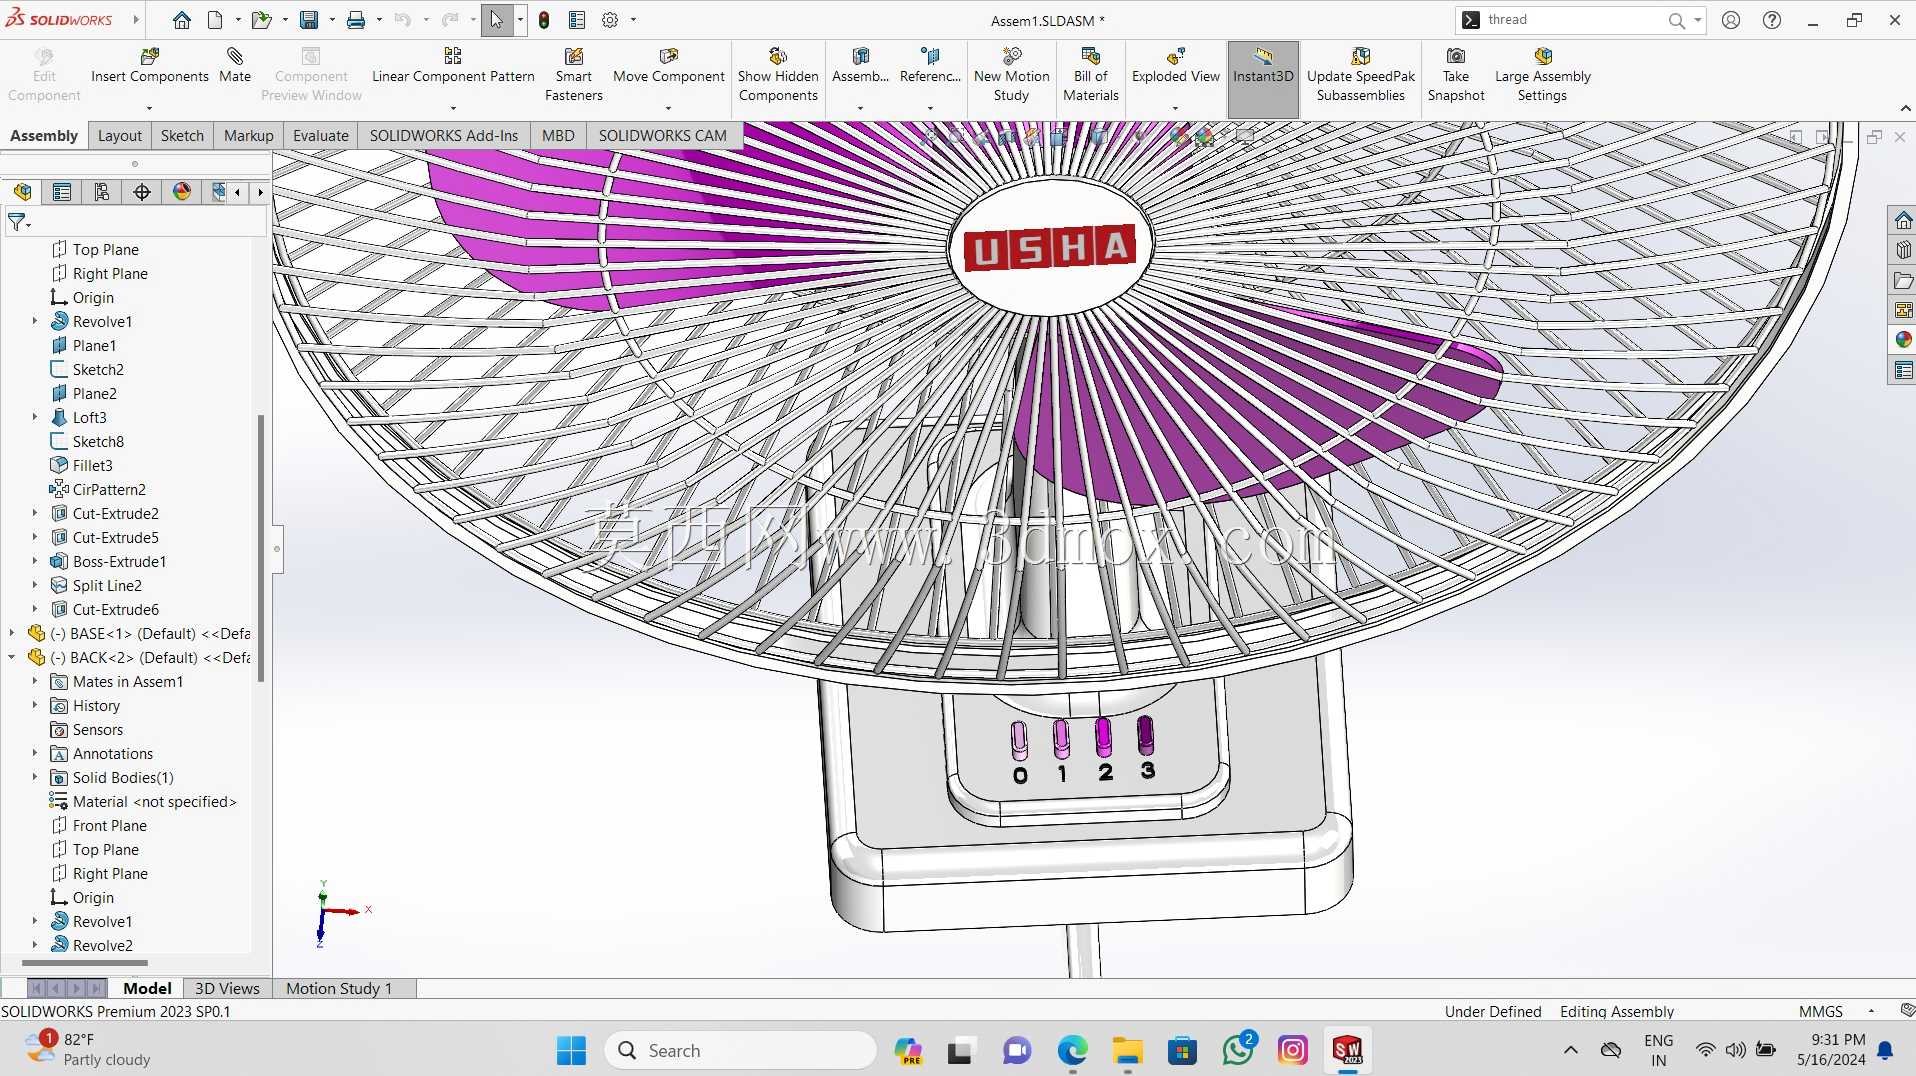Expand the Boss-Extrude1 feature node
The image size is (1916, 1076).
pyautogui.click(x=35, y=561)
